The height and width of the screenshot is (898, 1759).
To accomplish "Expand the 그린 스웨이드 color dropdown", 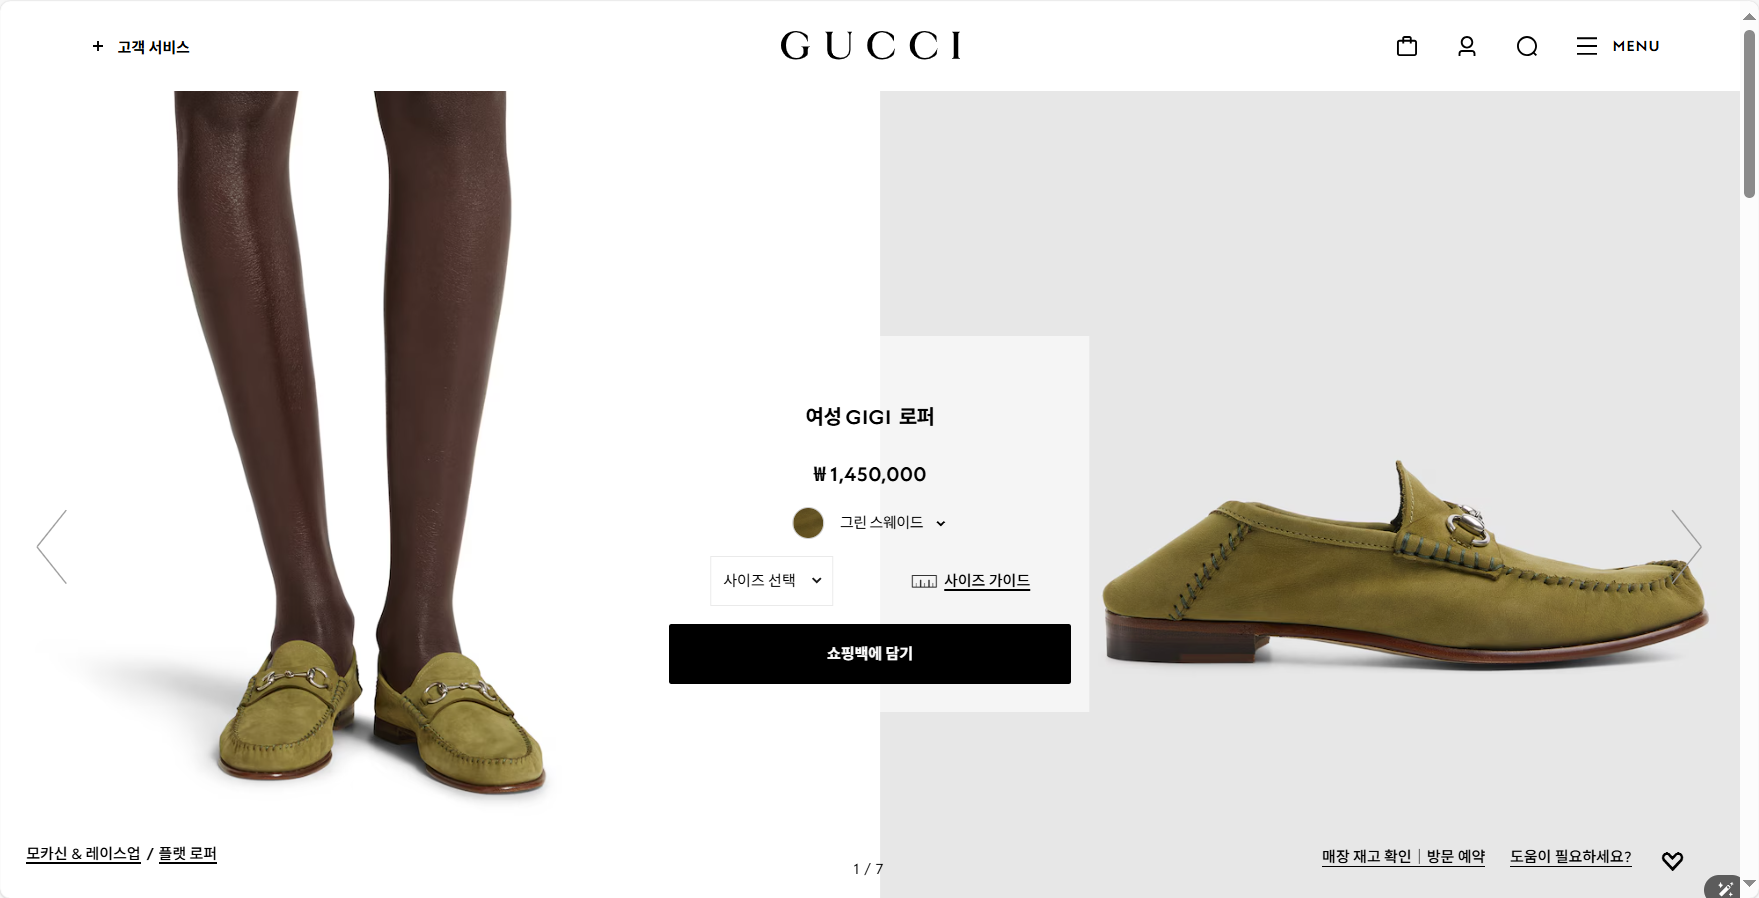I will [893, 522].
